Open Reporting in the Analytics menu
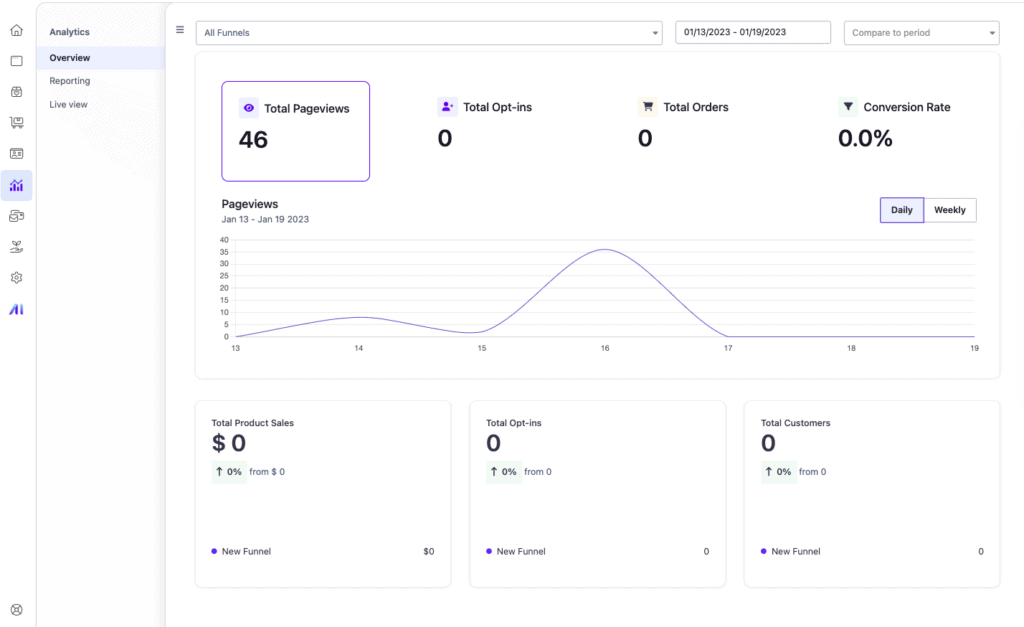1024x627 pixels. 70,81
